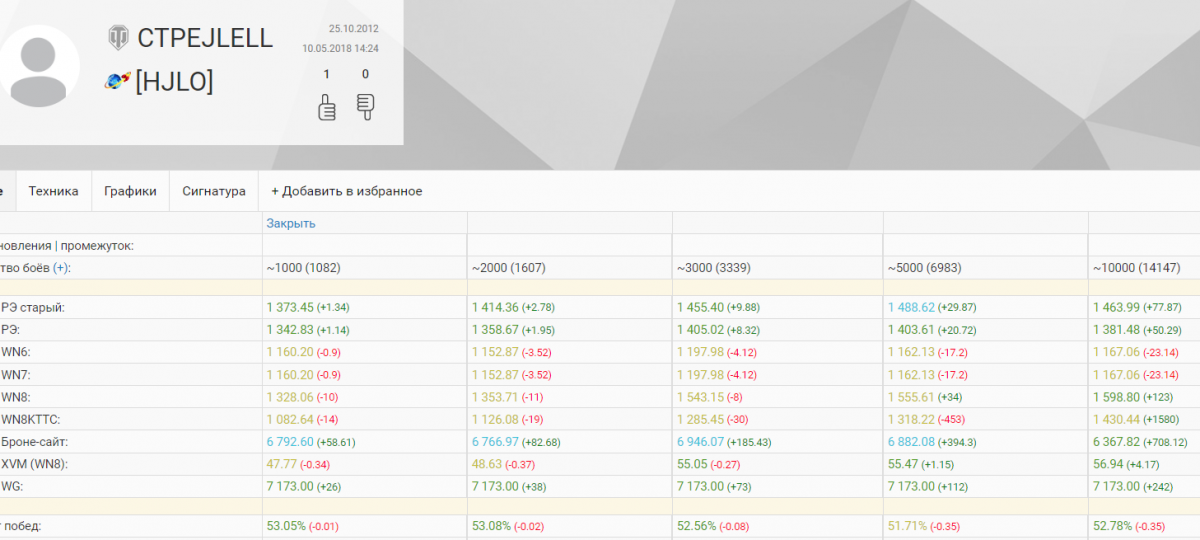Screen dimensions: 1200x540
Task: Click the player name CTPEJLELL
Action: 205,38
